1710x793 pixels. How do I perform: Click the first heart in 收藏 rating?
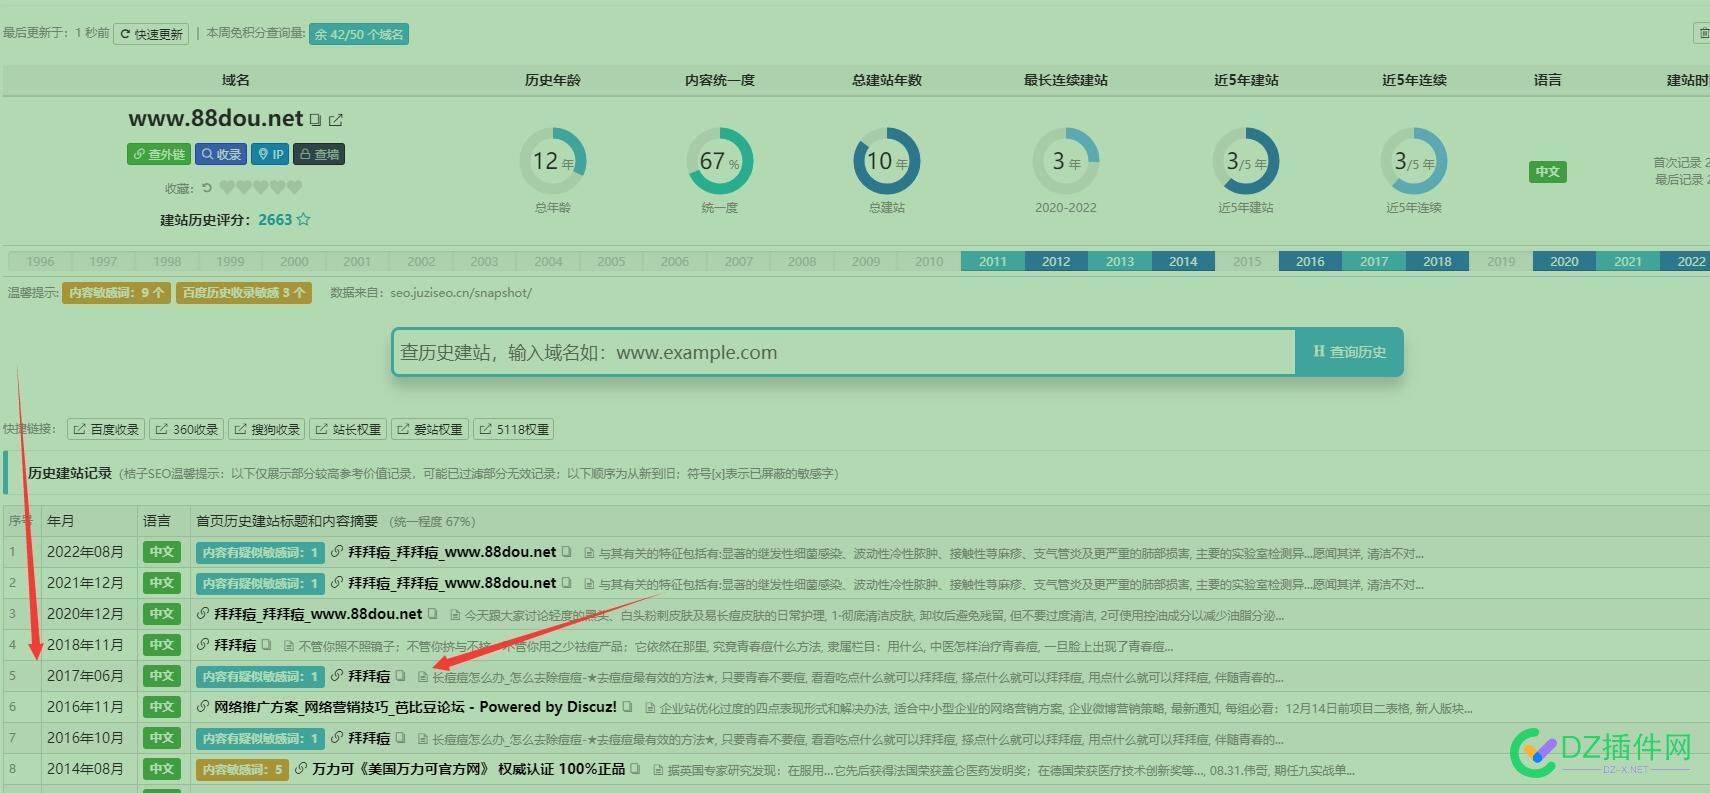[x=227, y=187]
